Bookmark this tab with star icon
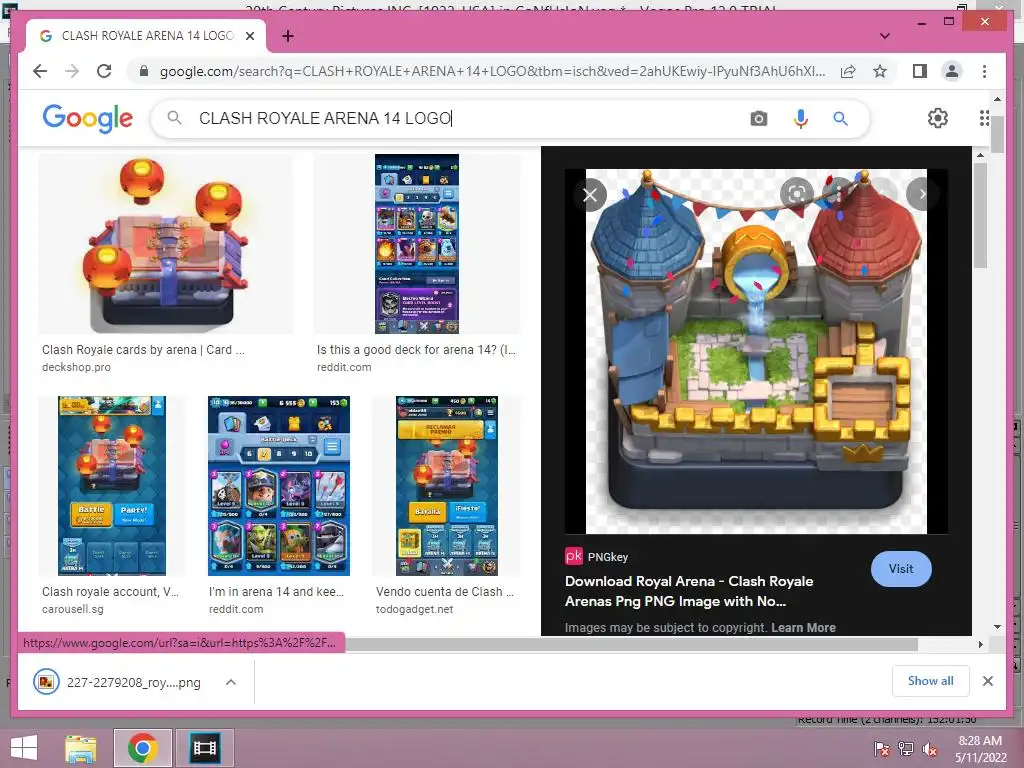The width and height of the screenshot is (1024, 768). [880, 71]
